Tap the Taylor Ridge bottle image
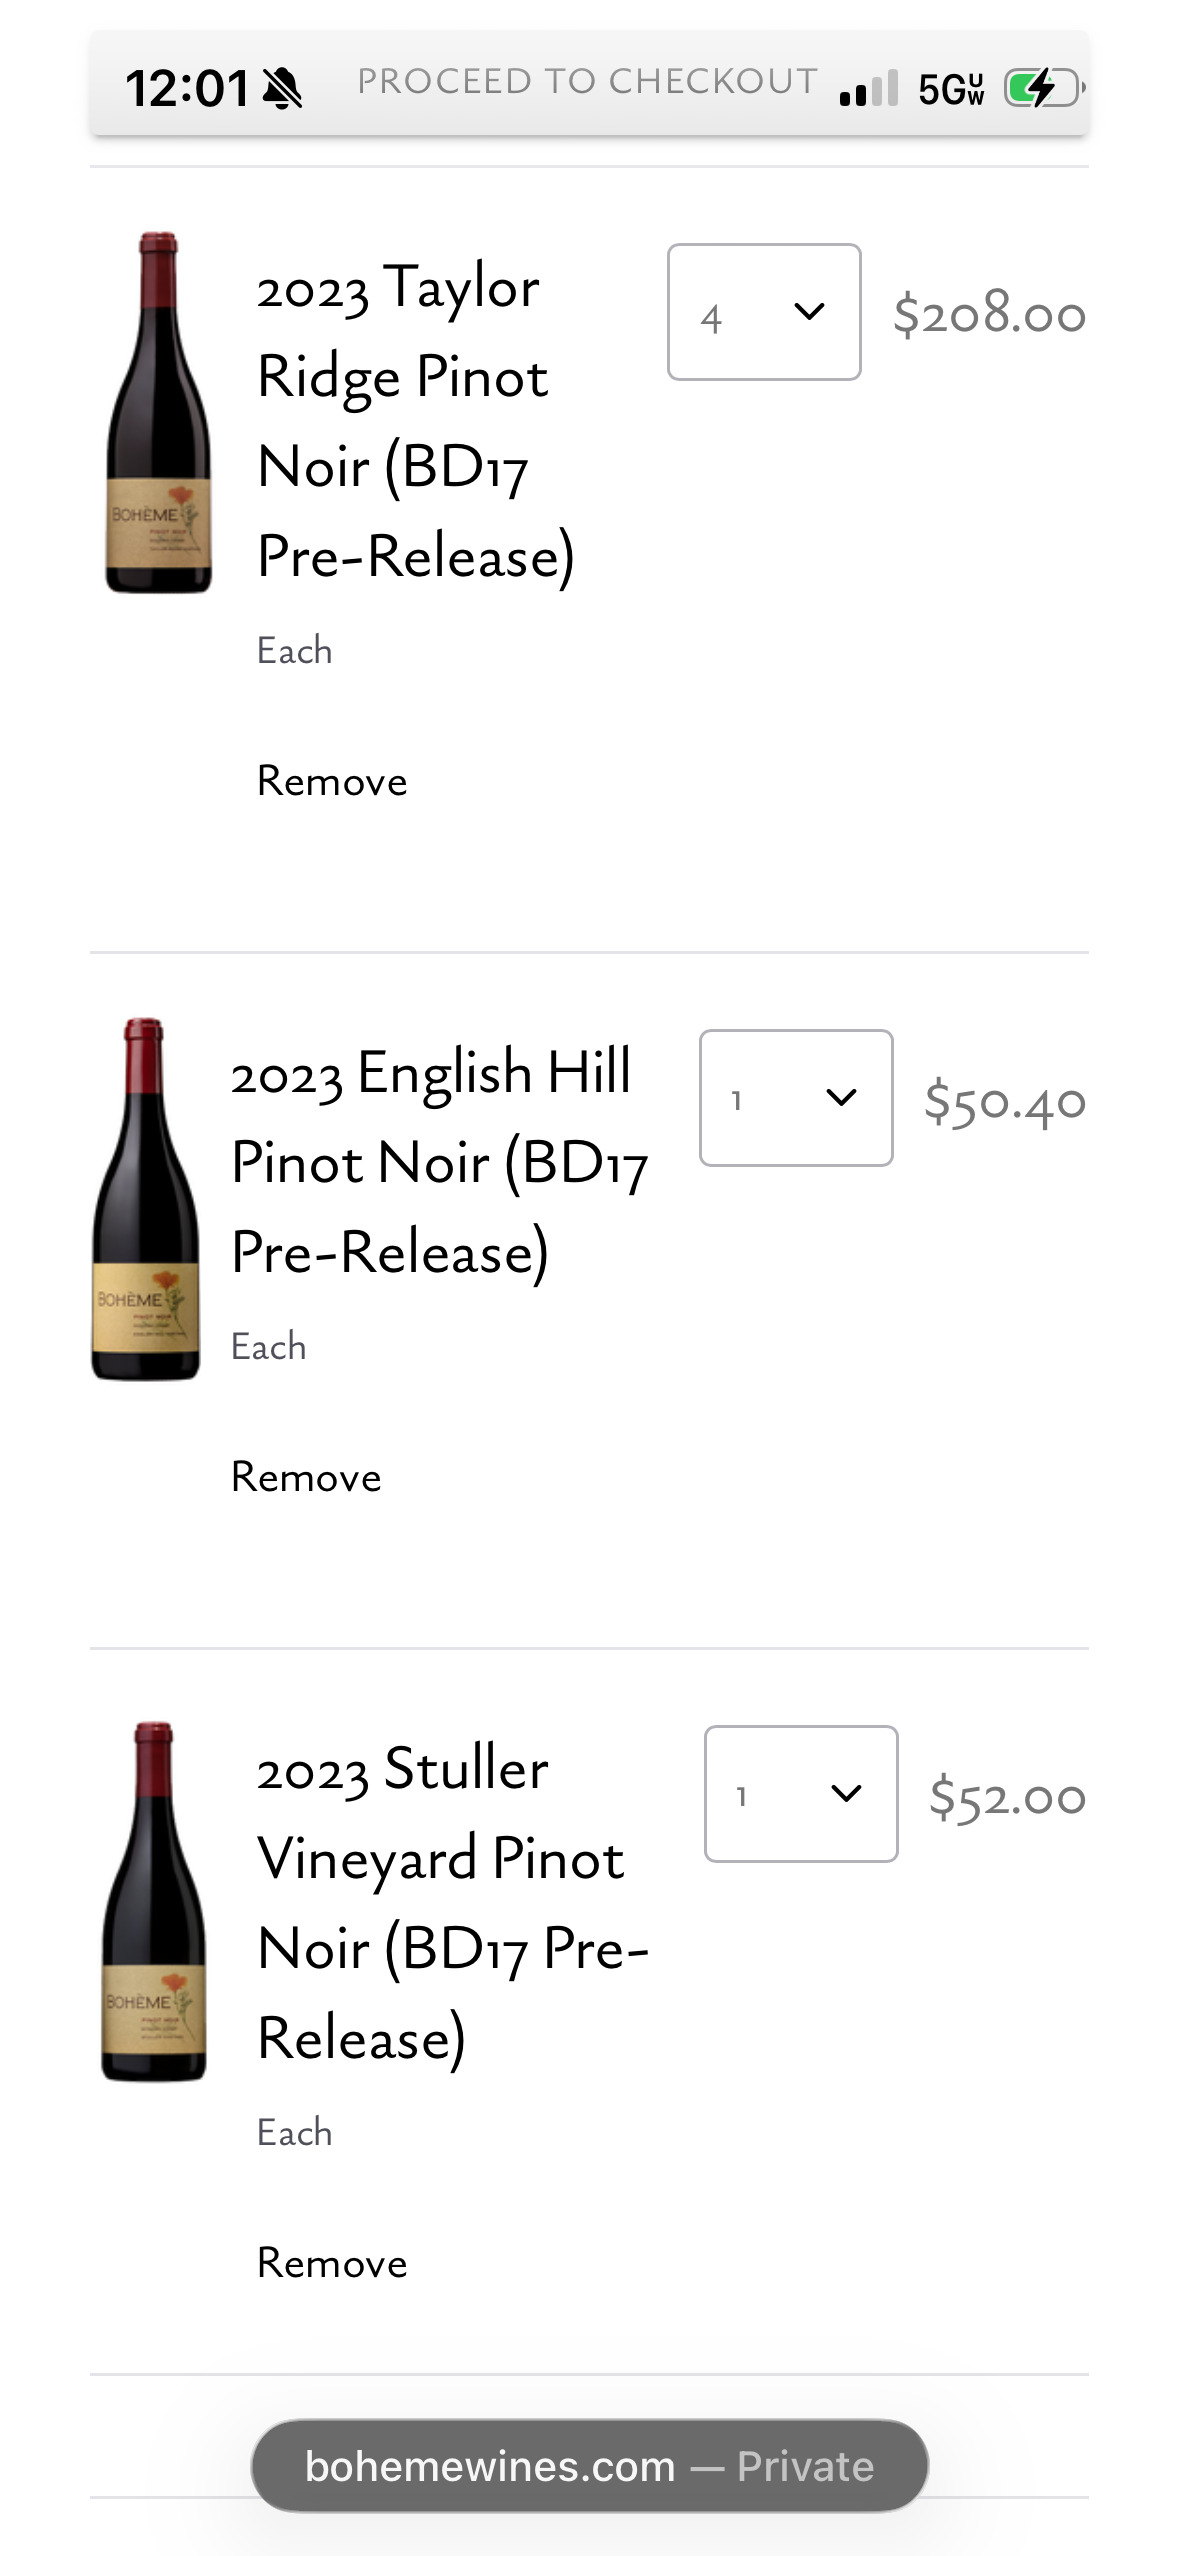Screen dimensions: 1179x2556 [x=159, y=413]
